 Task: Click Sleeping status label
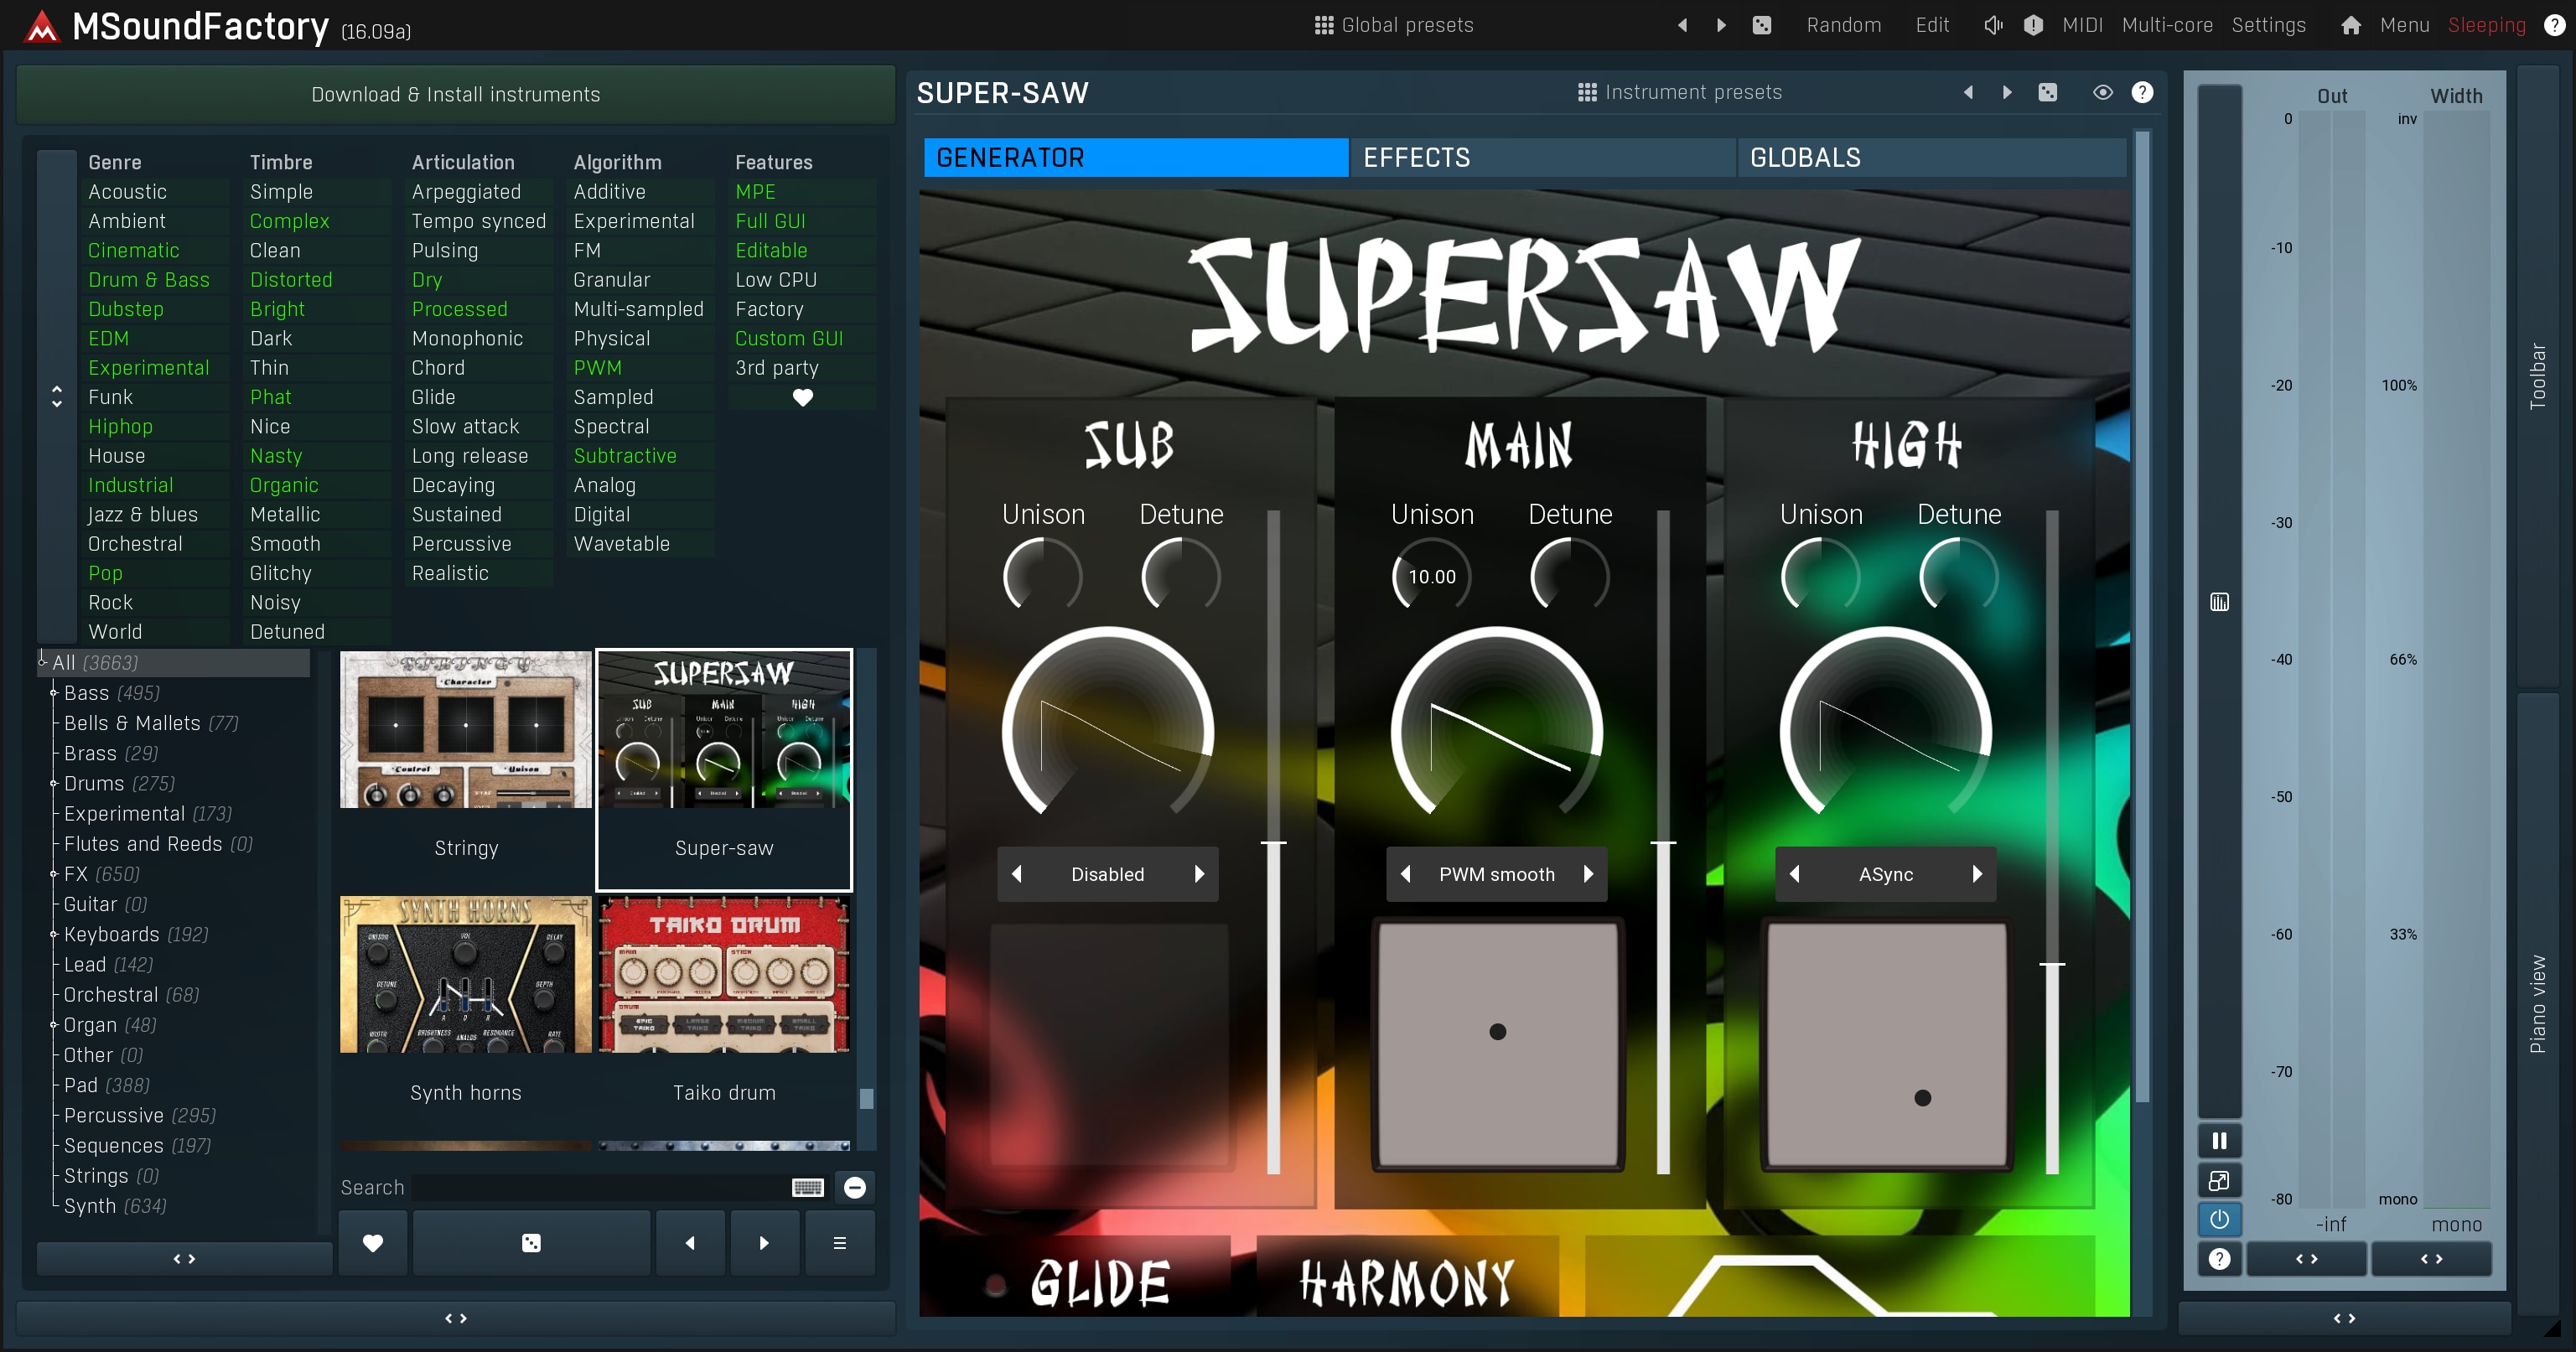click(x=2486, y=25)
